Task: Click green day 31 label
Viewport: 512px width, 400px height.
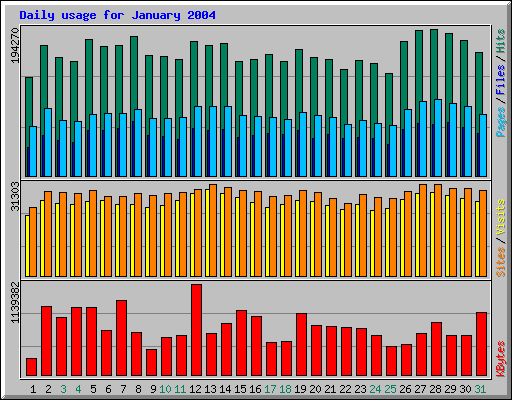Action: coord(480,389)
